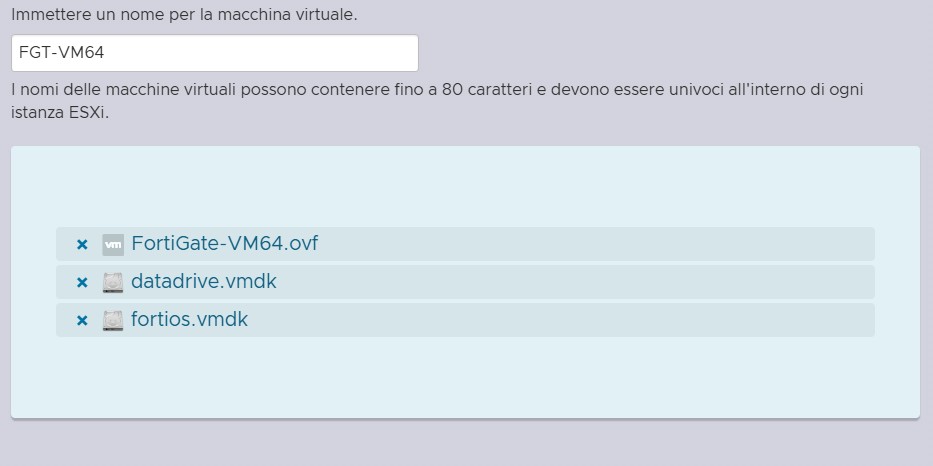Click the disk icon beside fortios.vmdk
Viewport: 933px width, 466px height.
click(x=113, y=321)
